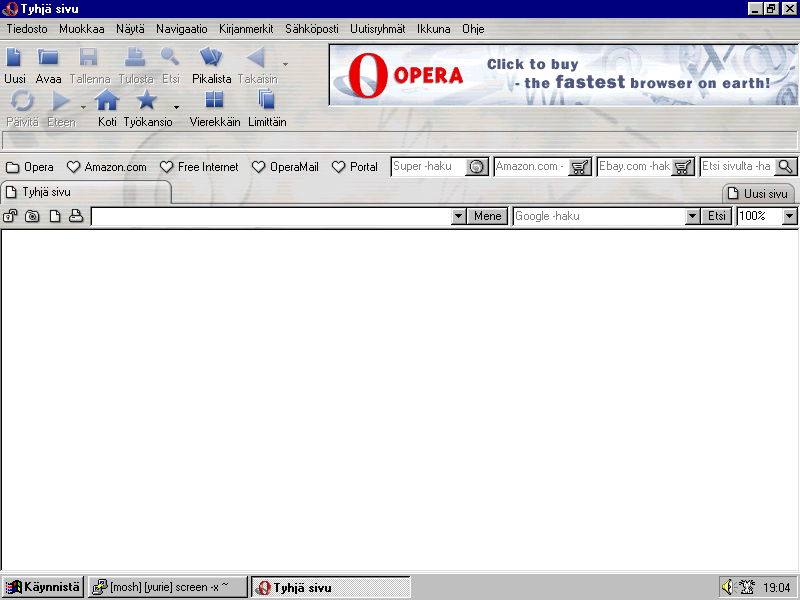
Task: Switch to mosh screen taskbar window
Action: point(167,587)
